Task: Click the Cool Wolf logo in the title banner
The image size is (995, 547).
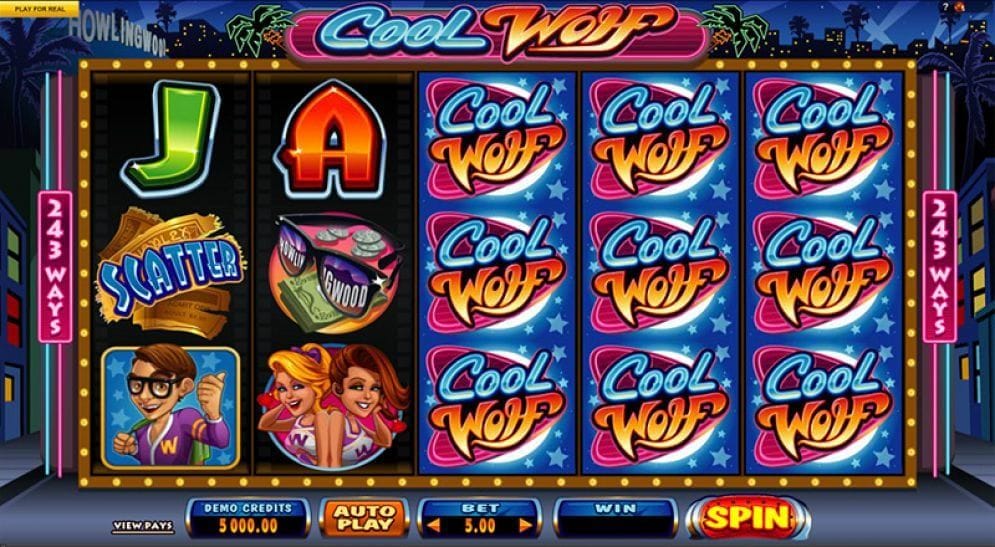Action: tap(496, 30)
